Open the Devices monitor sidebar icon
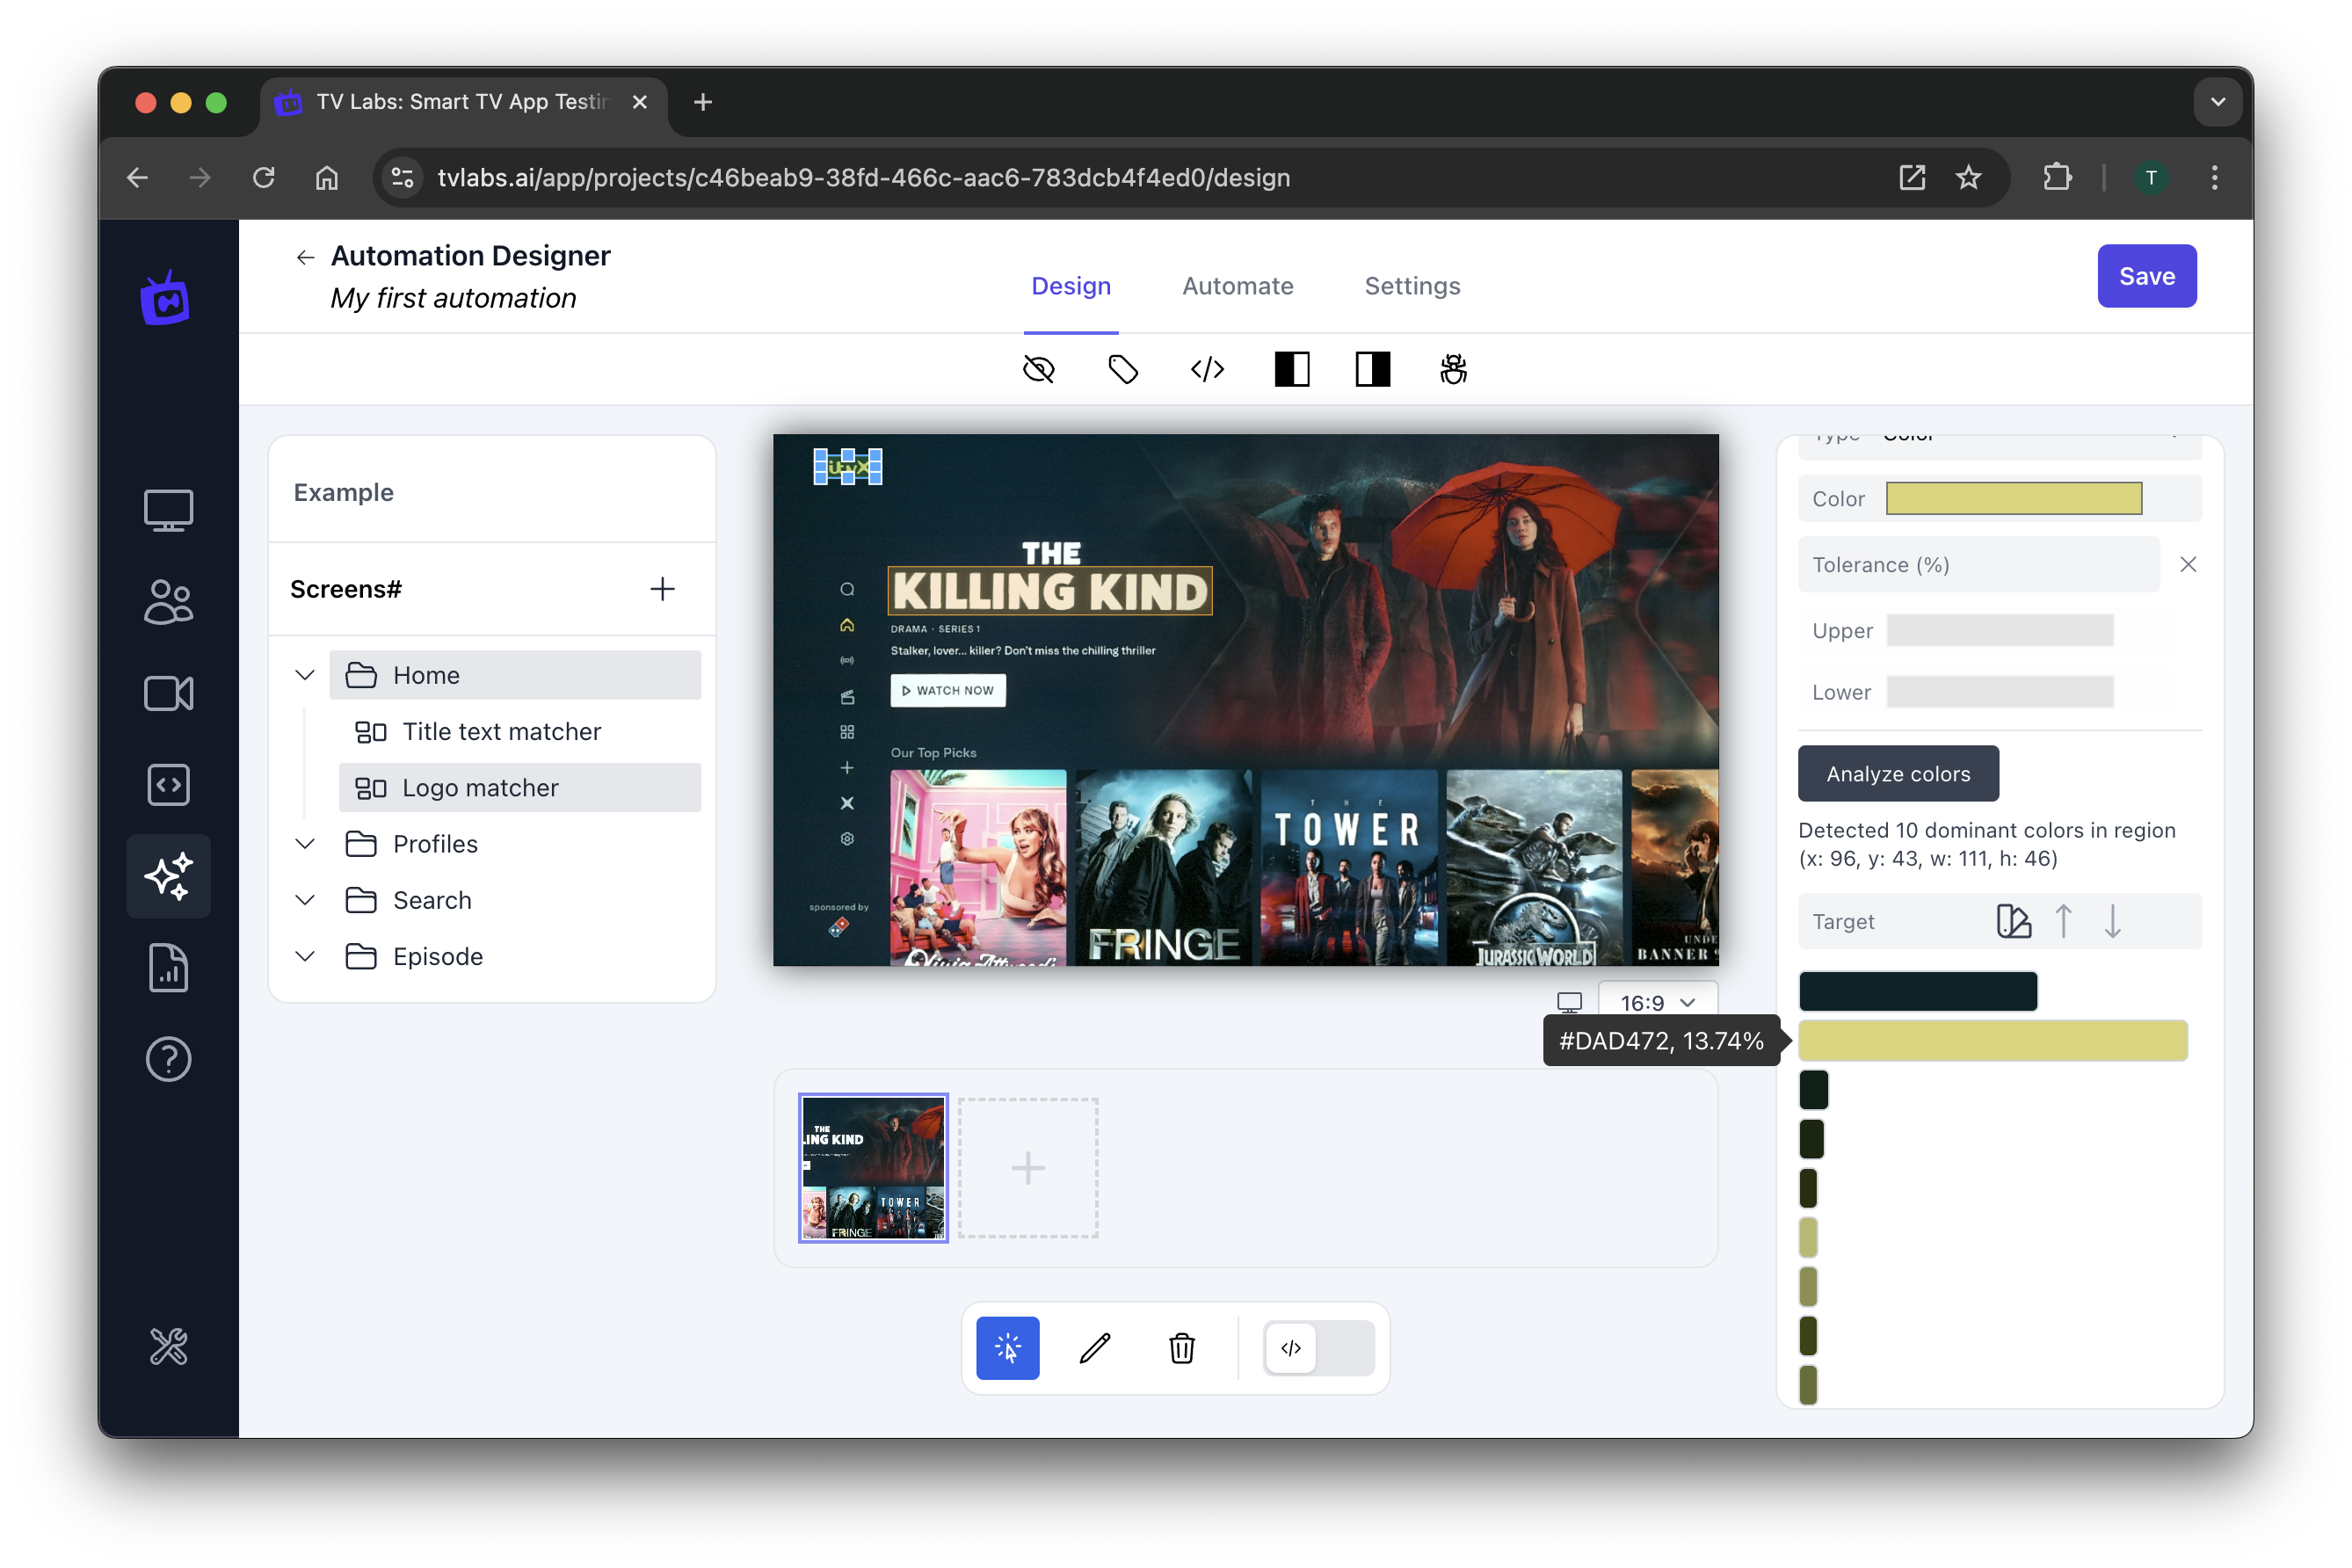Viewport: 2352px width, 1568px height. point(168,510)
